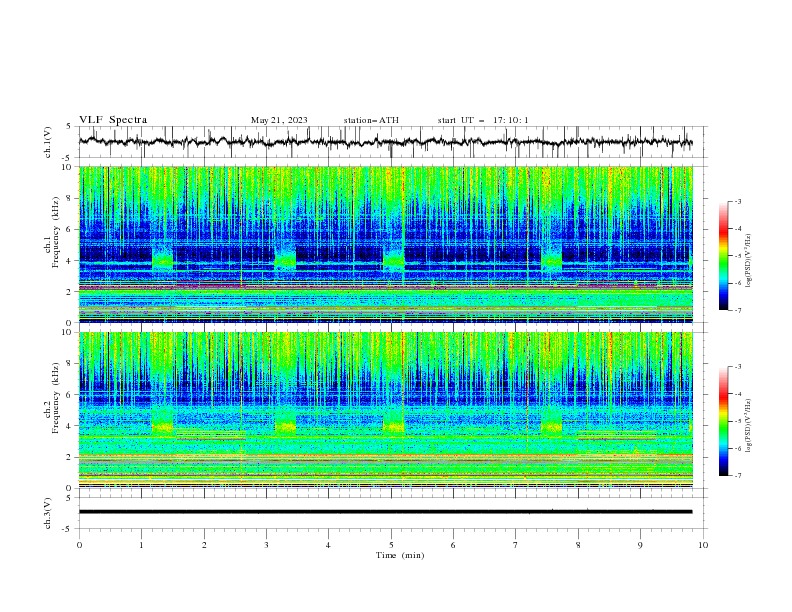
Task: Click the ch.1 4 kHz burst near minute 5
Action: [393, 261]
